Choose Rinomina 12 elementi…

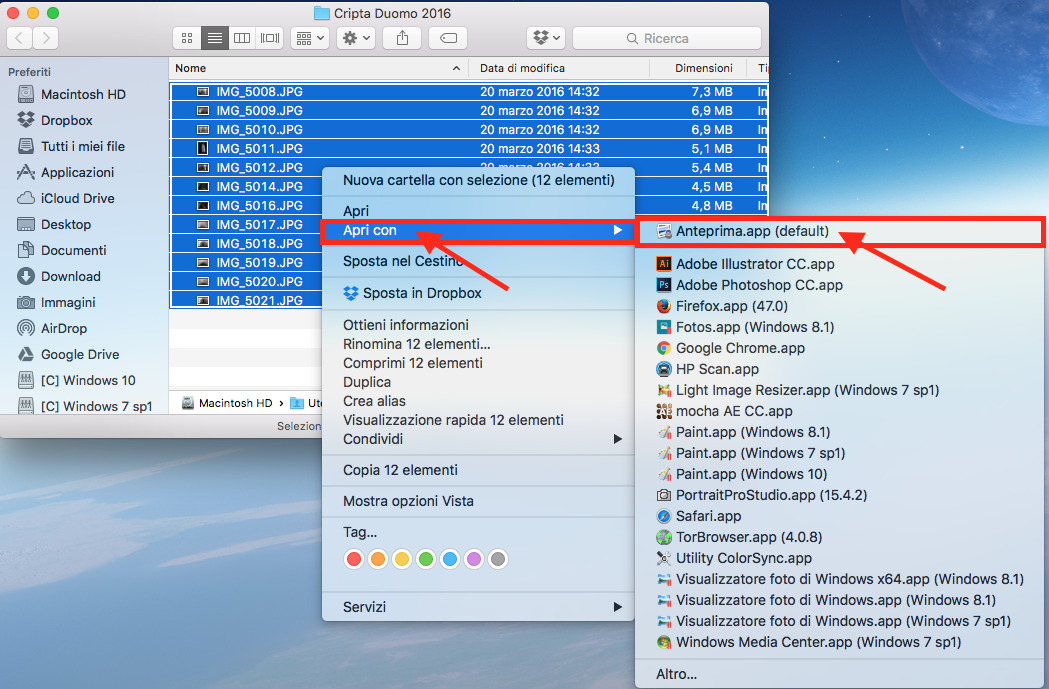point(478,344)
